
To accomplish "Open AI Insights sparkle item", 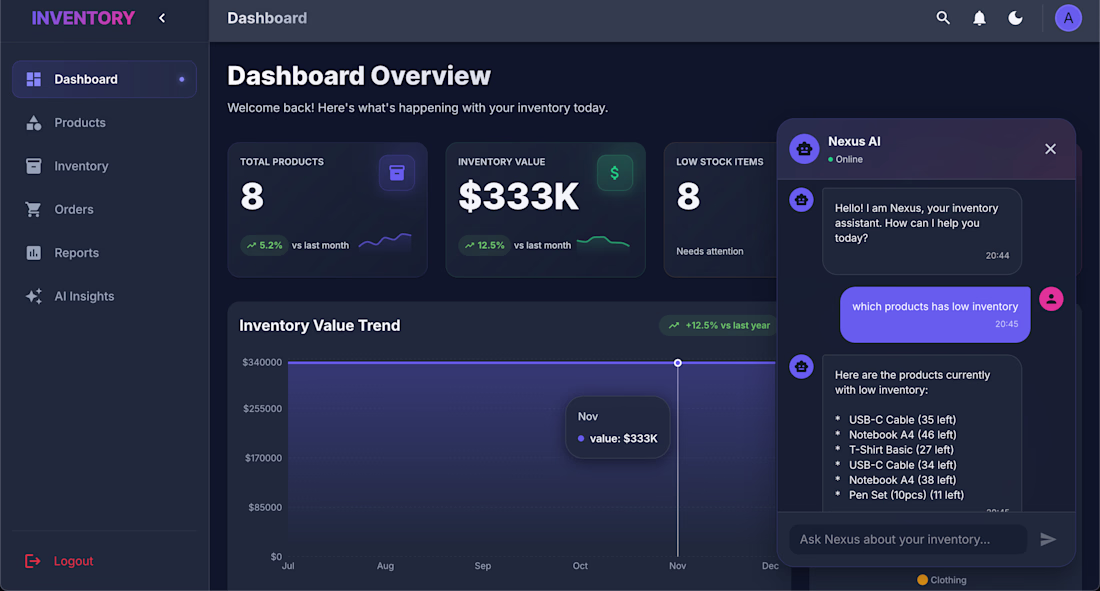I will [x=105, y=296].
